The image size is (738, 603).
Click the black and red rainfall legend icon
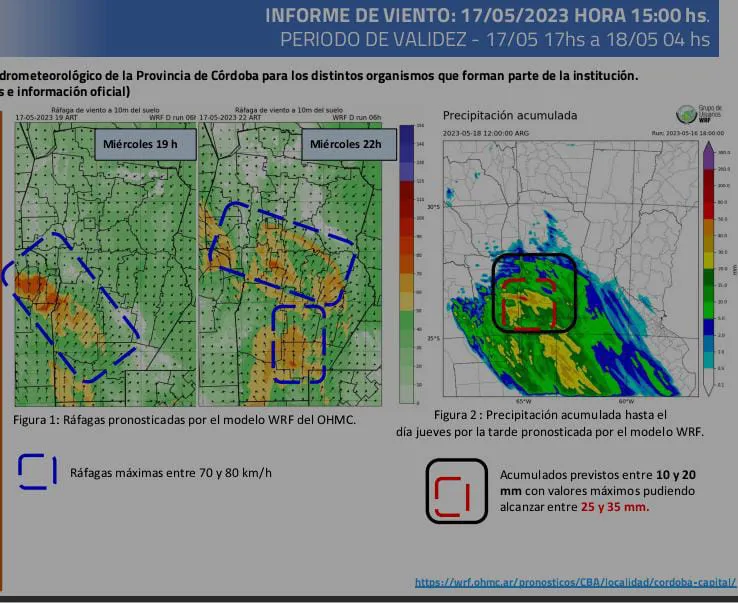point(456,491)
